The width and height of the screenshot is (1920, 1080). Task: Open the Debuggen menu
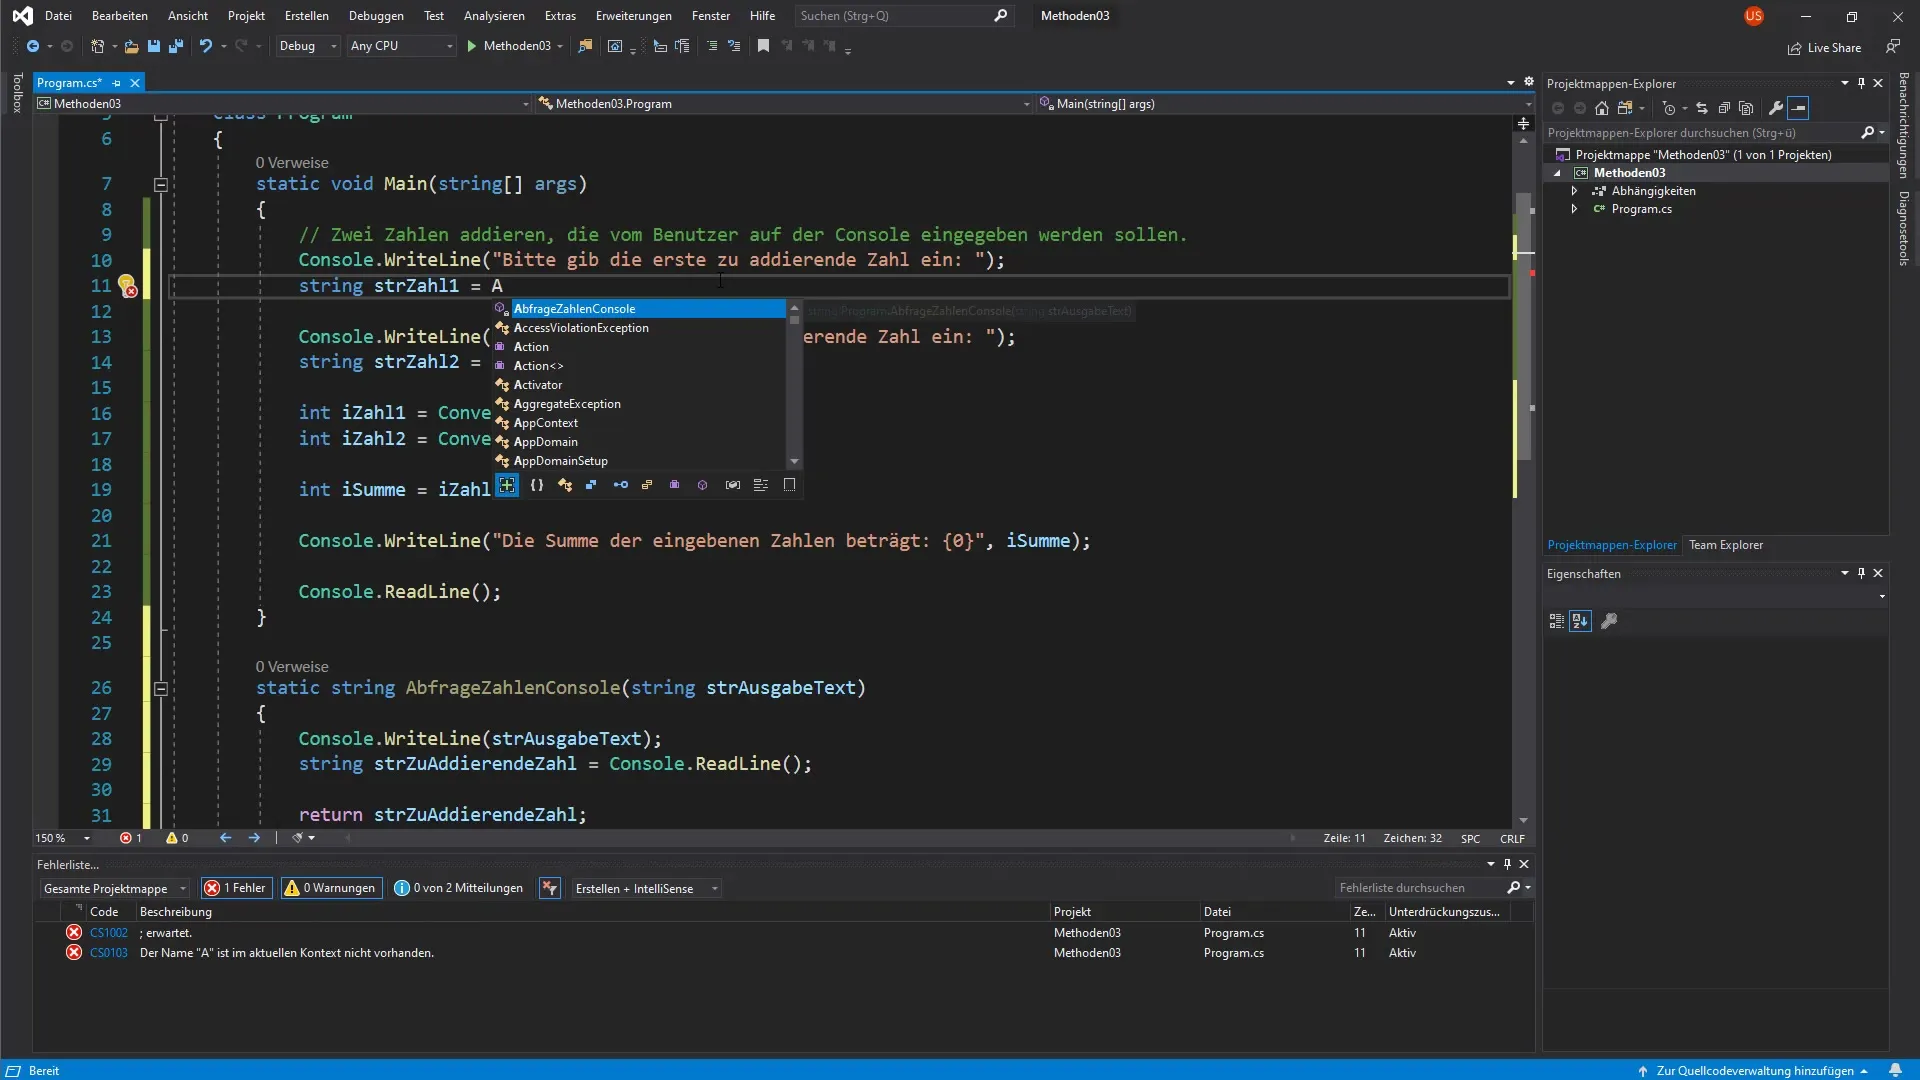coord(376,16)
